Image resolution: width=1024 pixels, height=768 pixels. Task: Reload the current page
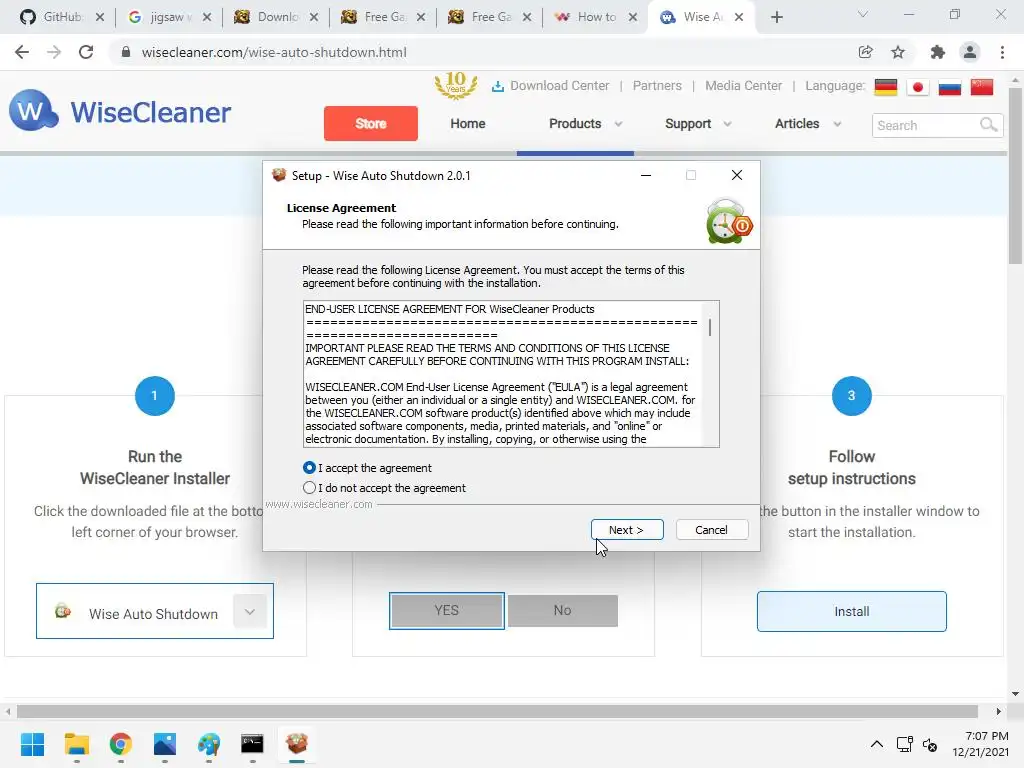(86, 52)
